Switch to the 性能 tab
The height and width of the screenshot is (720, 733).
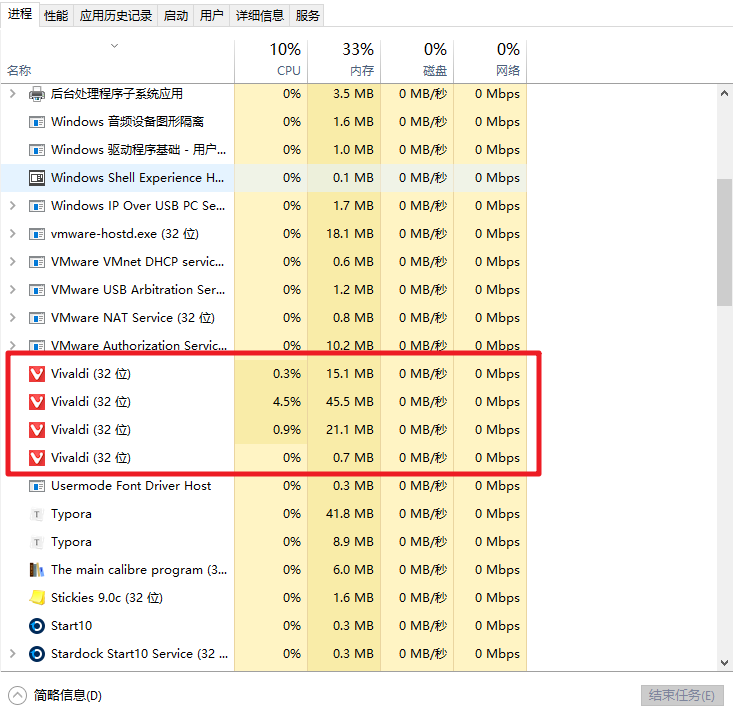click(x=57, y=15)
